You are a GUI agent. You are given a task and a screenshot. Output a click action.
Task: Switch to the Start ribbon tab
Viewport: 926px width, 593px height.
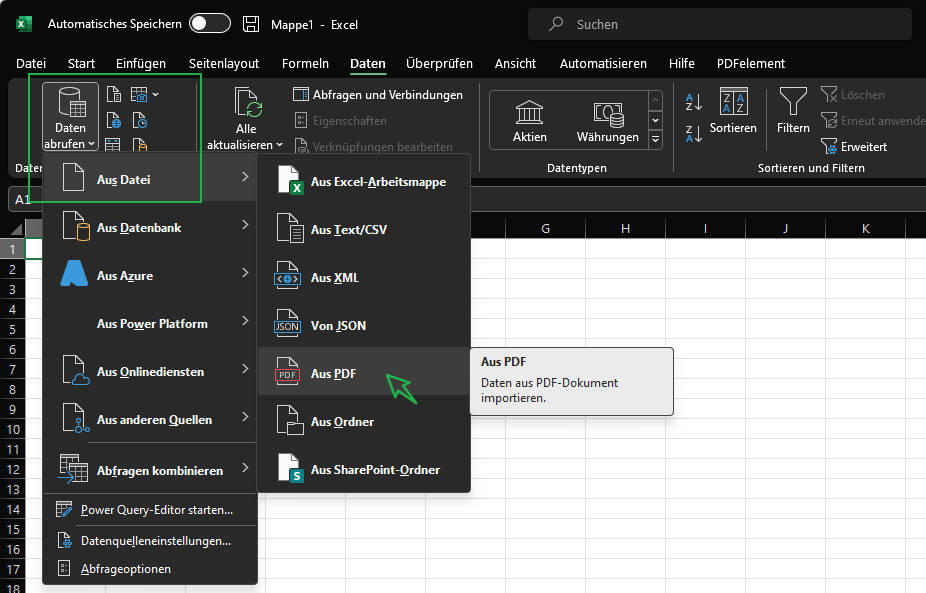(x=81, y=63)
